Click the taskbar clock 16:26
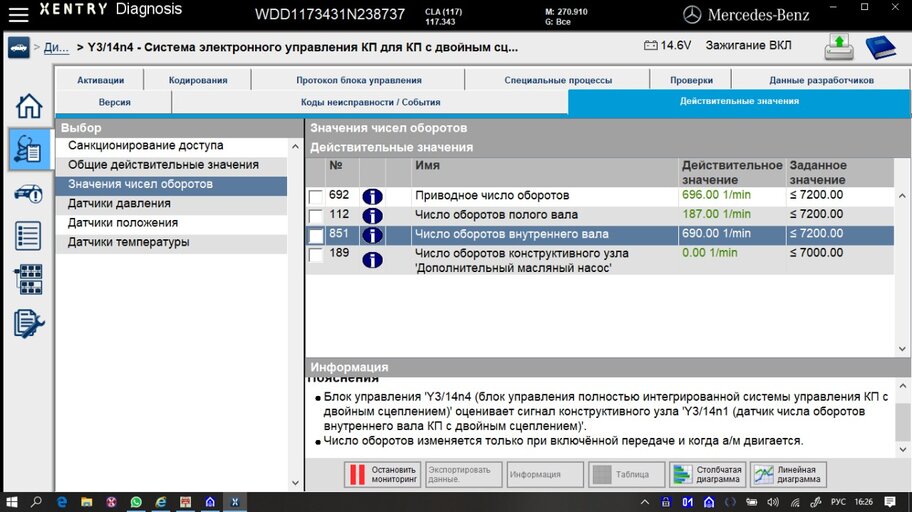 [x=863, y=502]
